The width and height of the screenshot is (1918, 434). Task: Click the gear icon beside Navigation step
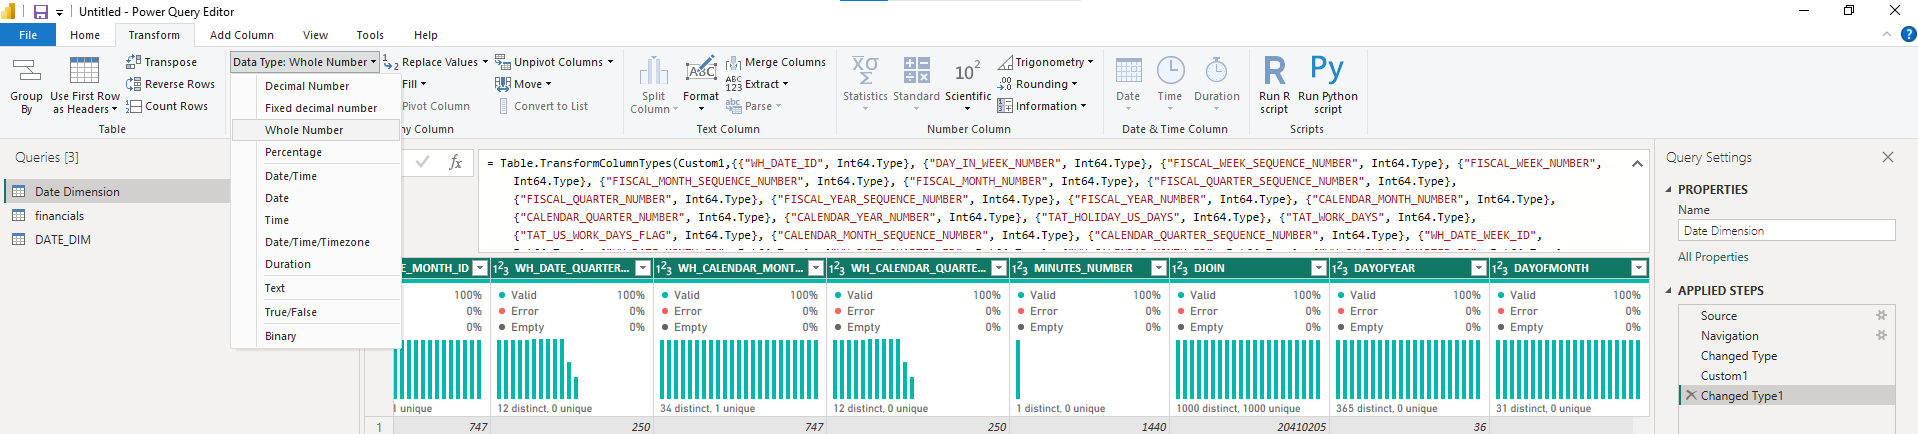(1881, 335)
